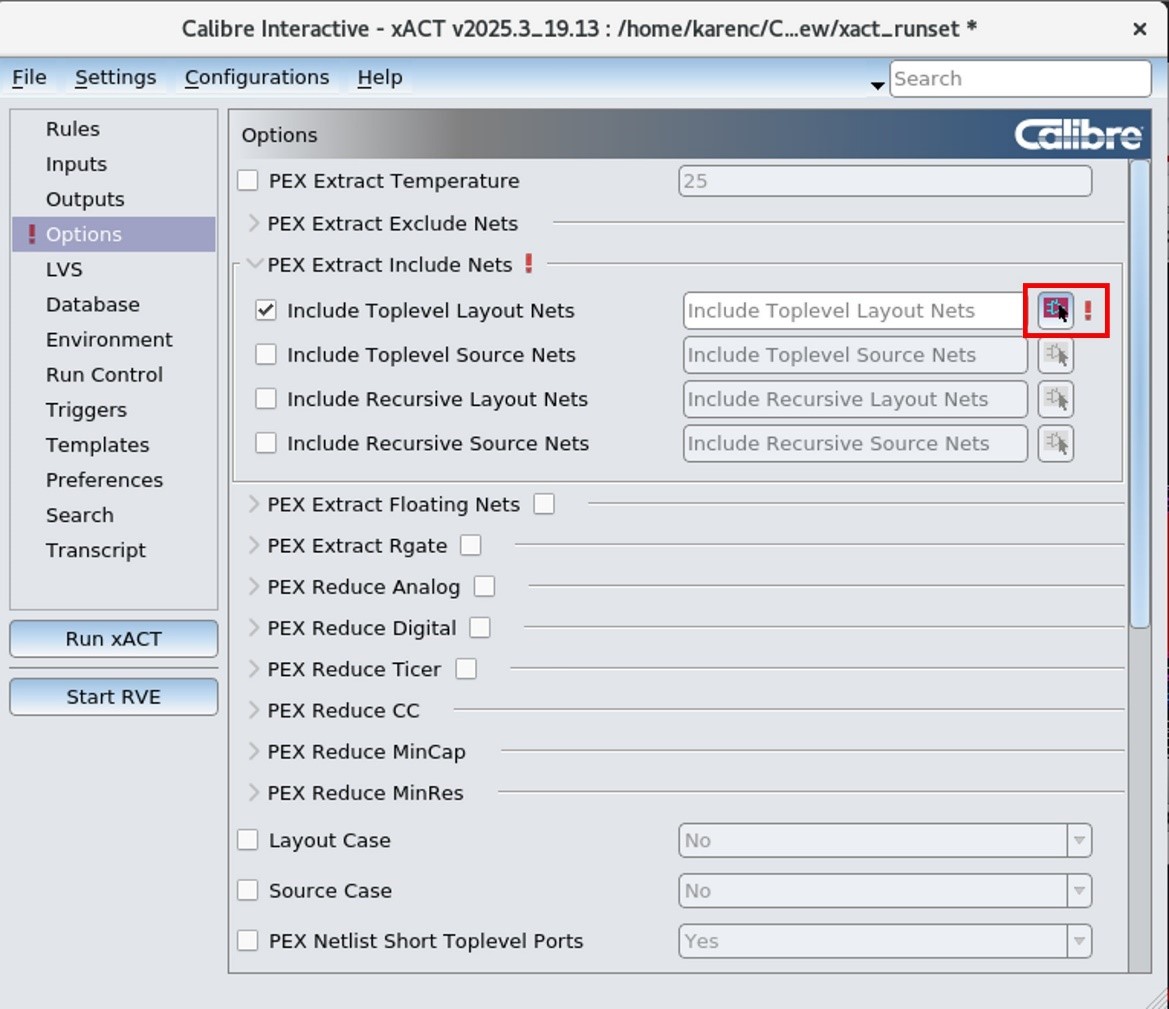Open the Configurations menu

[x=256, y=77]
